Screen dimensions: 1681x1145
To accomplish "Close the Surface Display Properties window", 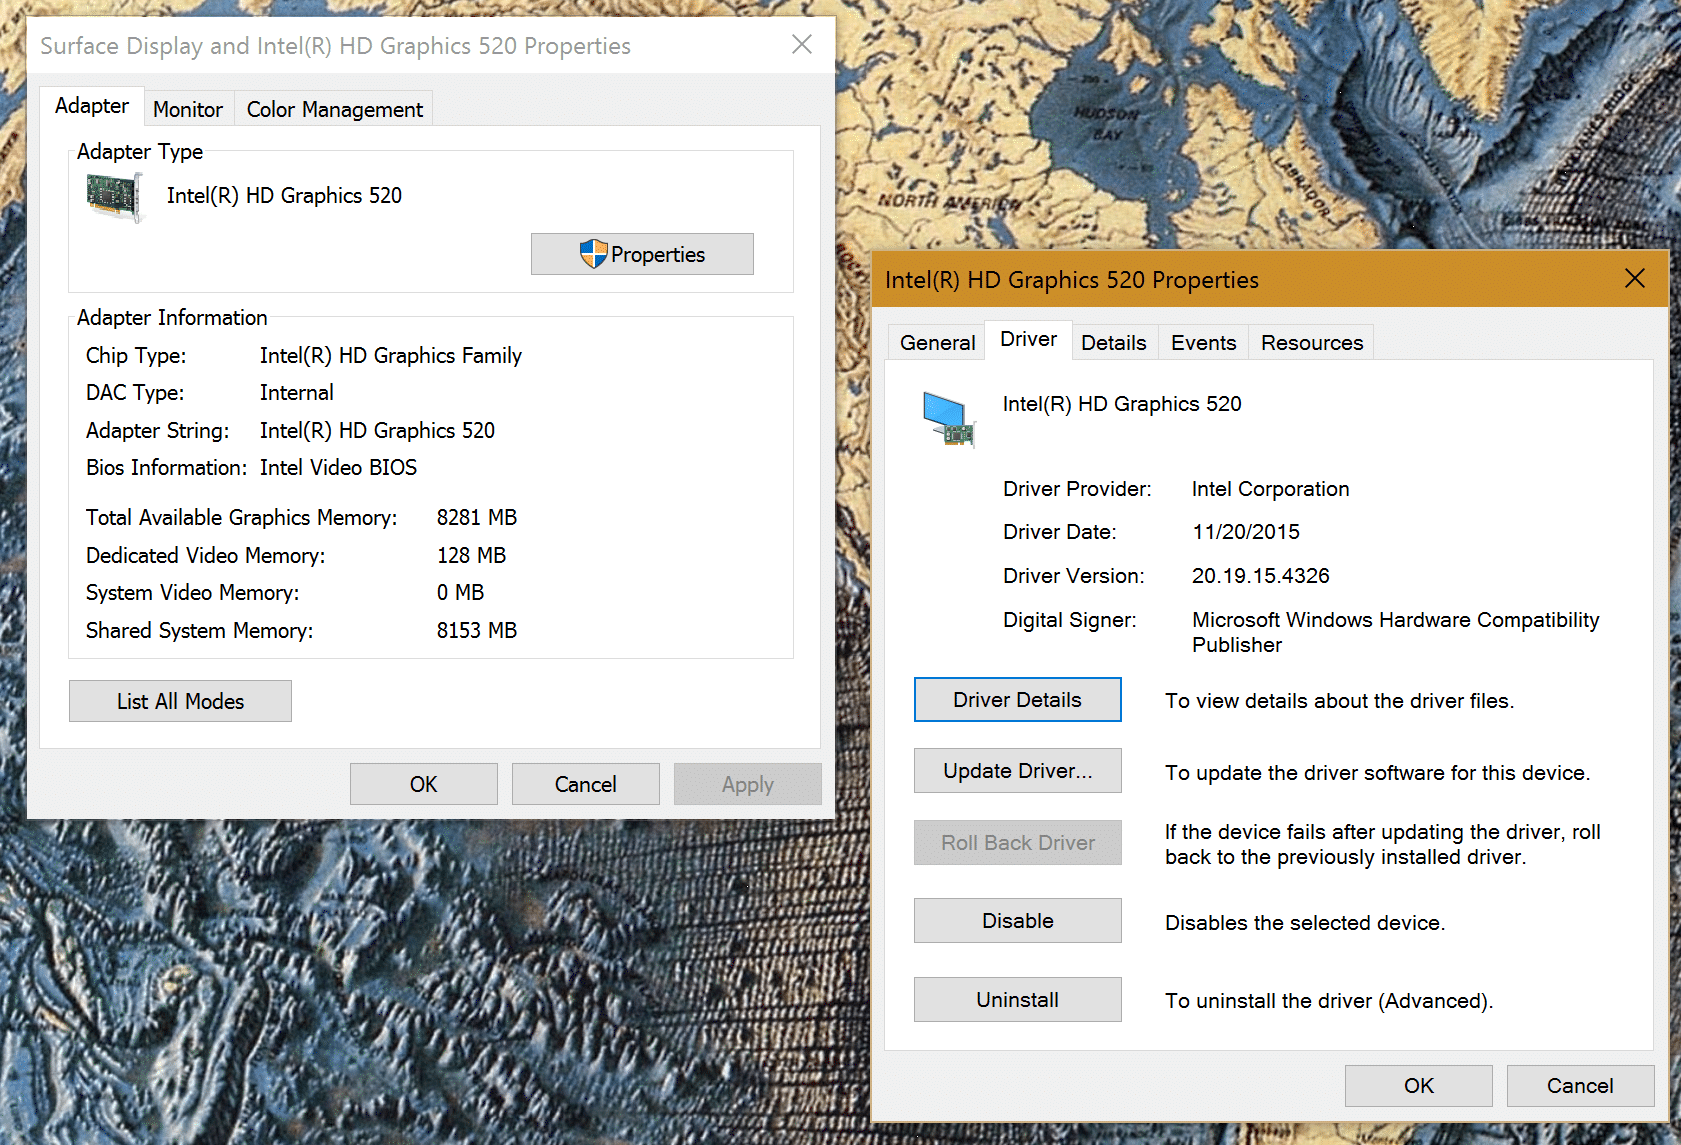I will pos(802,44).
